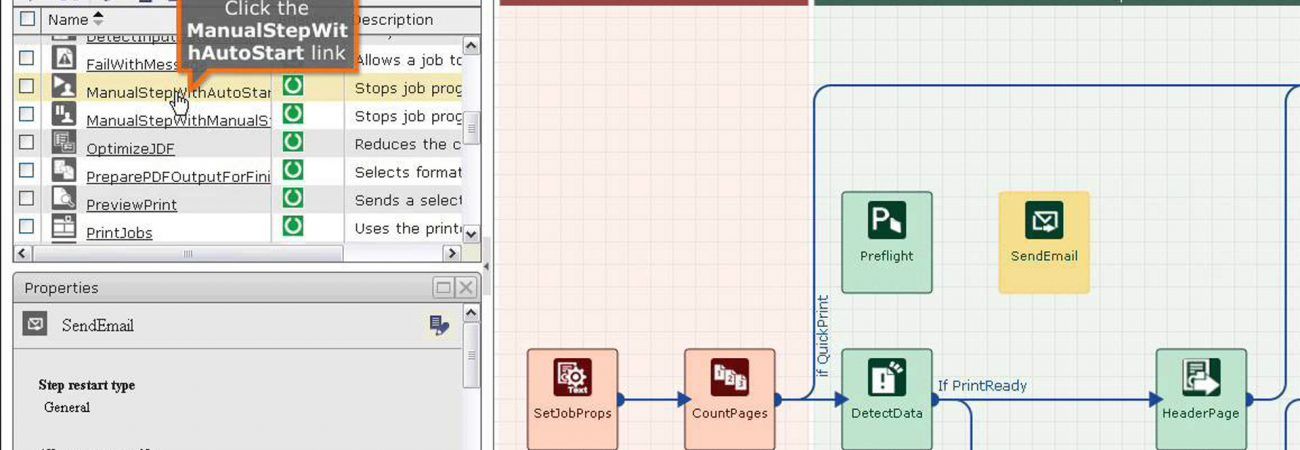Tick the checkbox for ManualStepWithAutoStart row
The width and height of the screenshot is (1300, 450).
coord(27,86)
